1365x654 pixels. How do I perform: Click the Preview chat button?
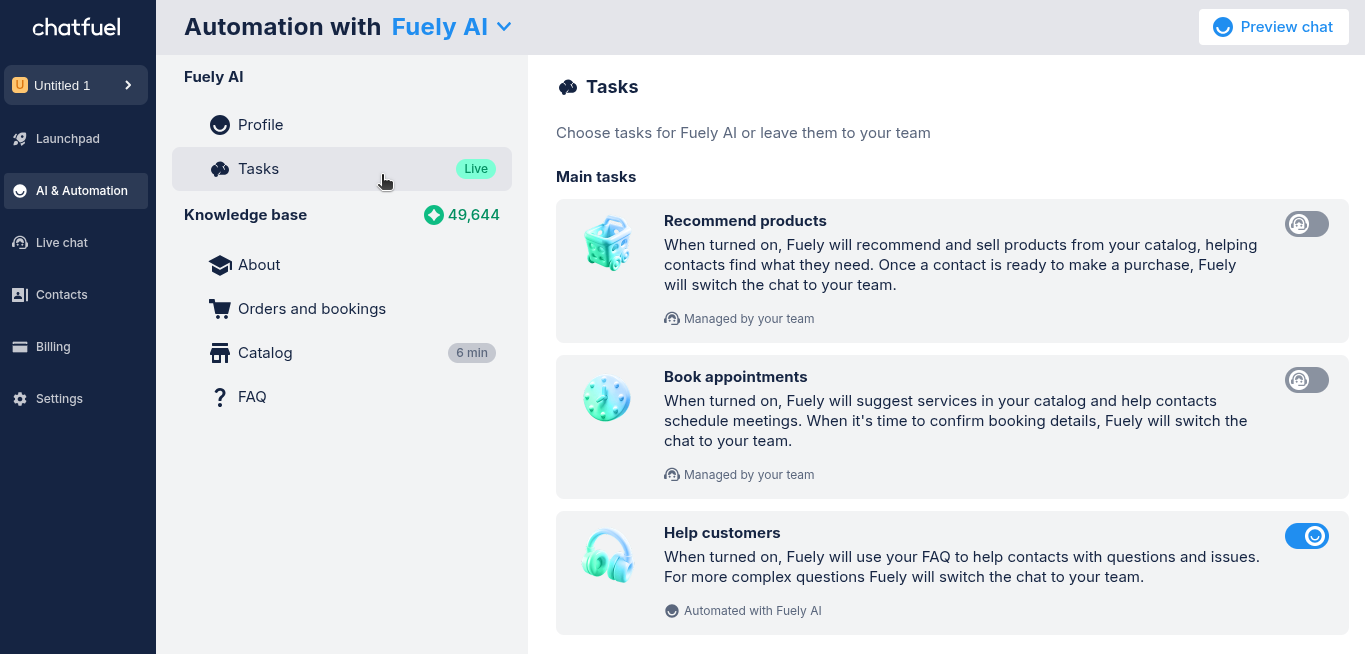pos(1274,27)
